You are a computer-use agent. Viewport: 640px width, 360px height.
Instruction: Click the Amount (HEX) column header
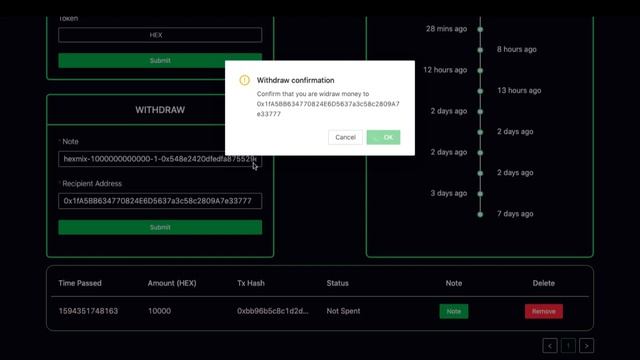pyautogui.click(x=172, y=283)
